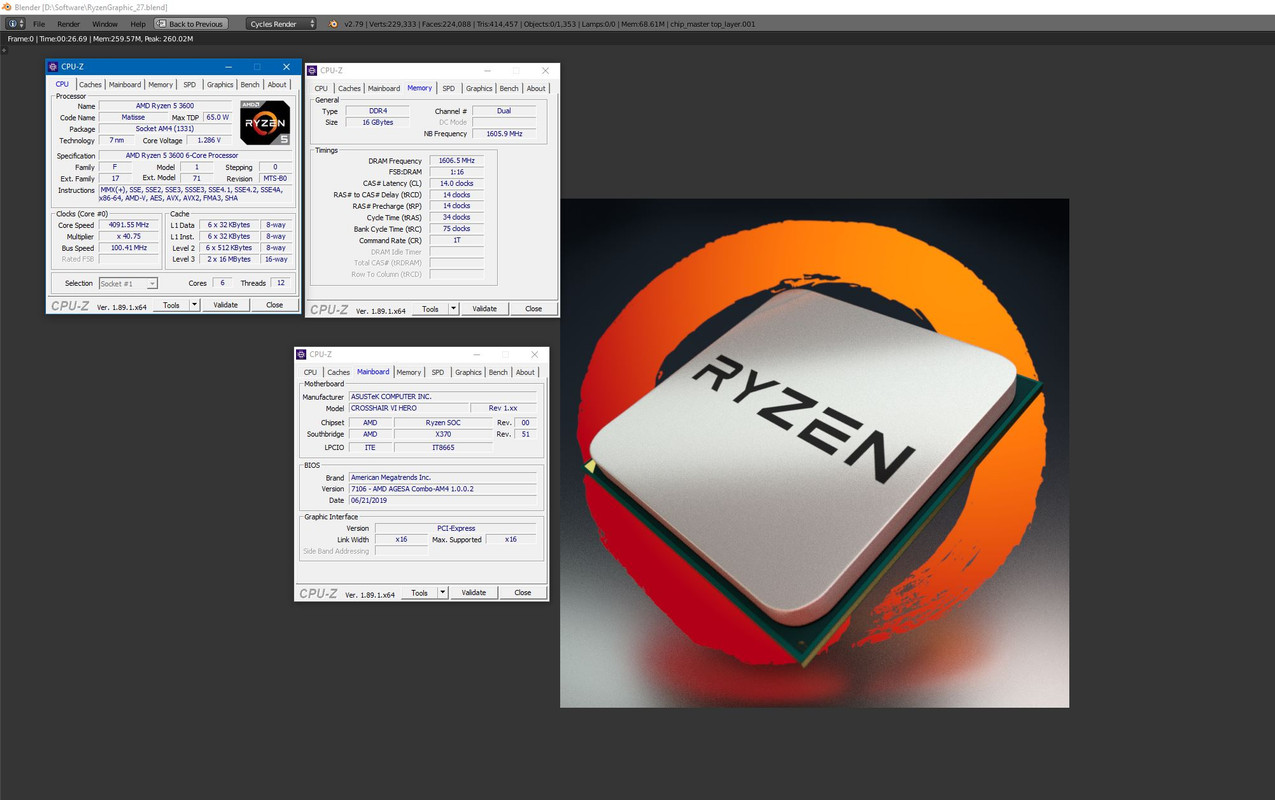This screenshot has width=1275, height=800.
Task: Click the Multiplier value x 40.75
Action: point(130,237)
